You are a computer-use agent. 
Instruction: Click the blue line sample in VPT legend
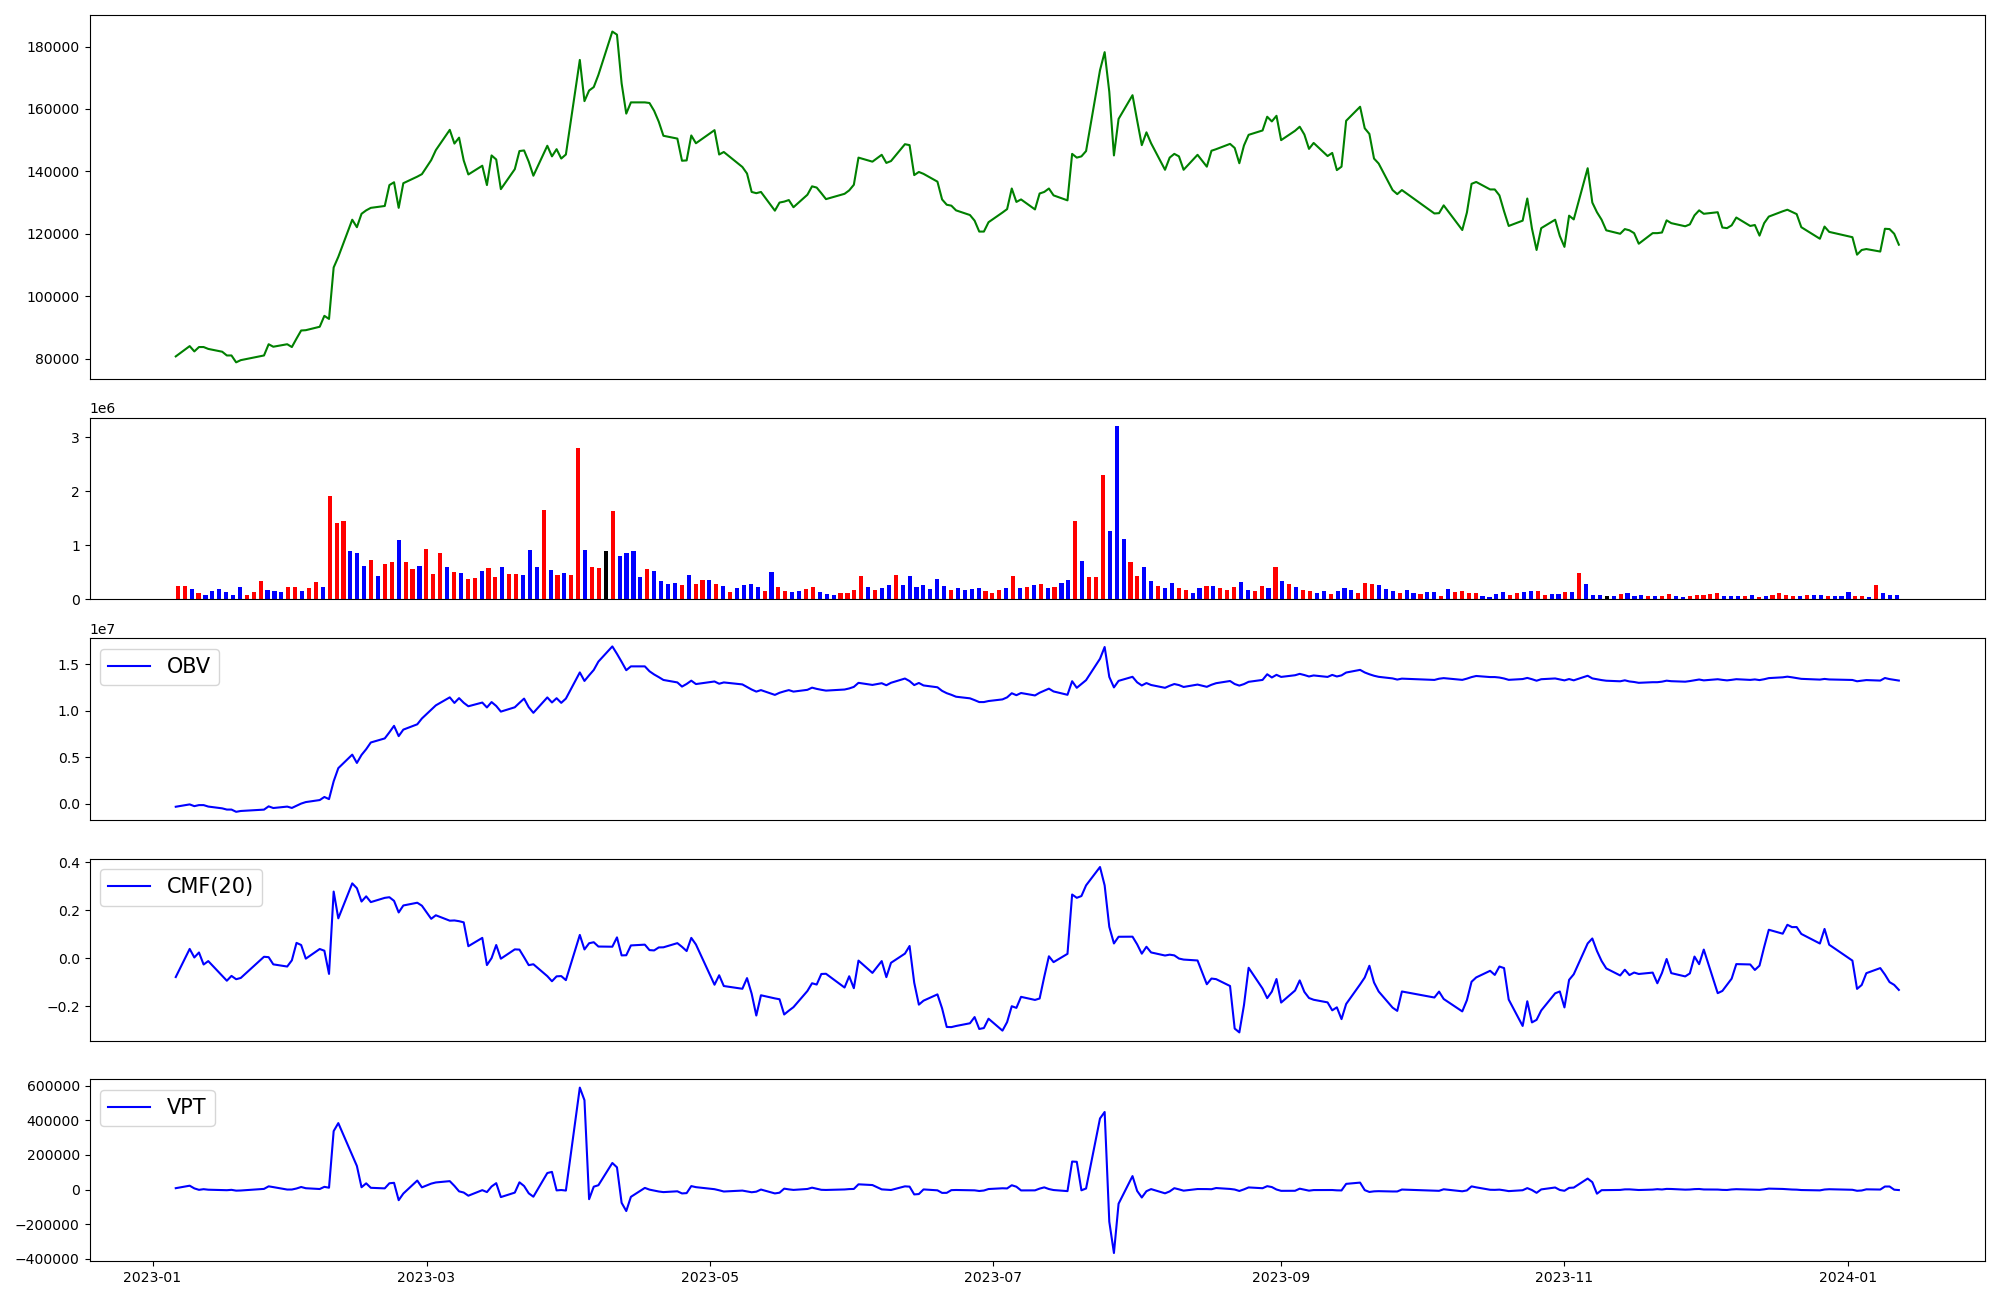point(129,1107)
